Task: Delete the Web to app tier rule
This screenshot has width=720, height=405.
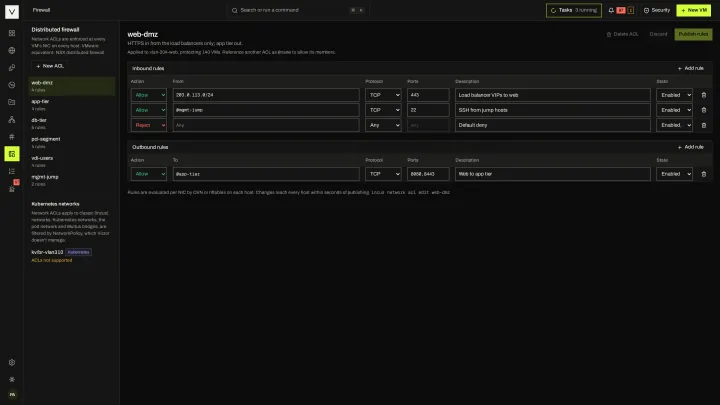Action: pos(703,174)
